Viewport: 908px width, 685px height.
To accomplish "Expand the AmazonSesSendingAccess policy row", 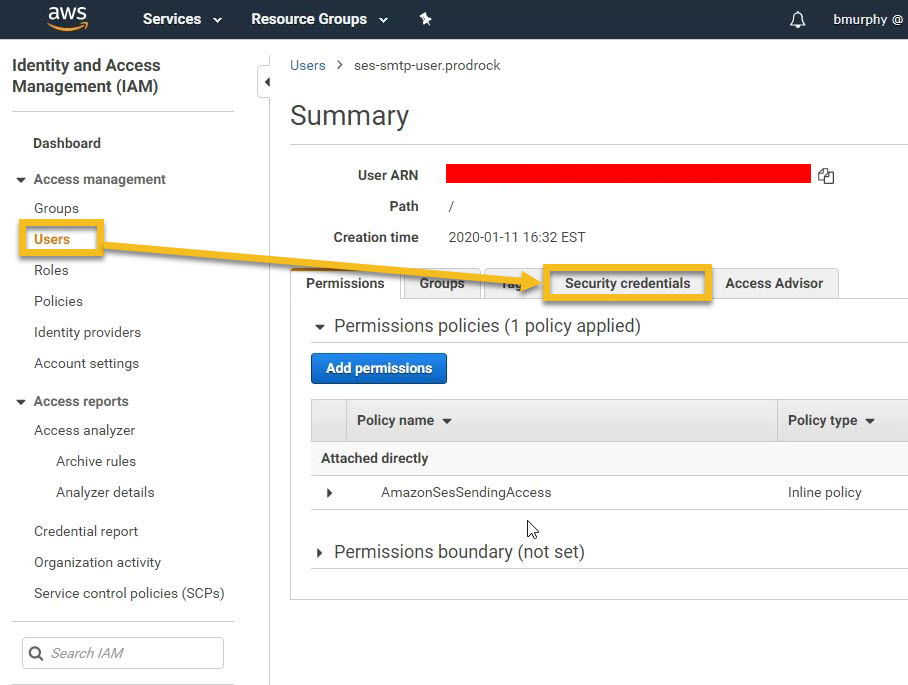I will [329, 493].
